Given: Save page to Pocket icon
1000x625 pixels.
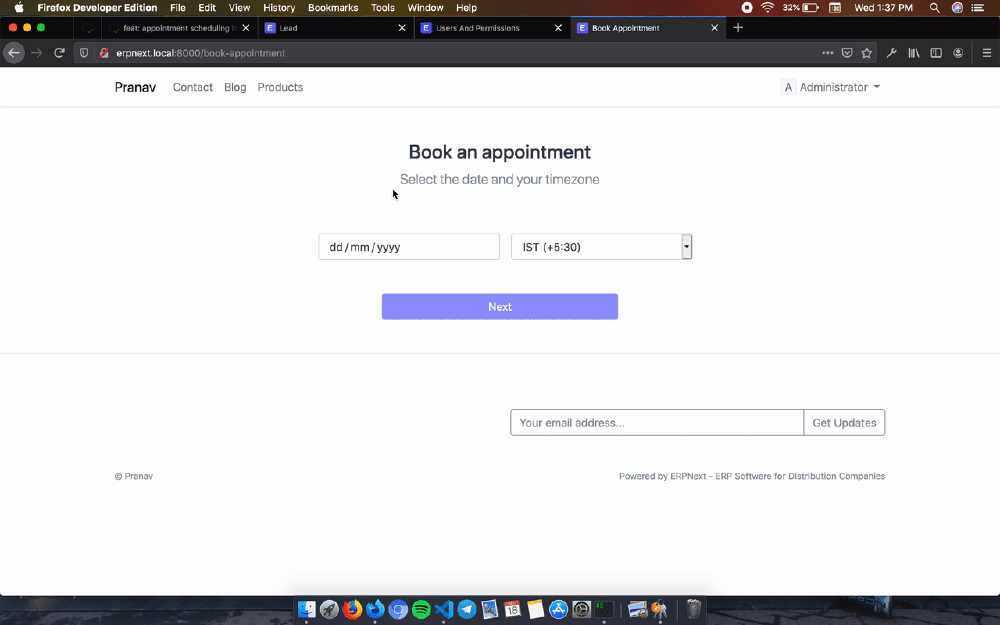Looking at the screenshot, I should tap(847, 53).
